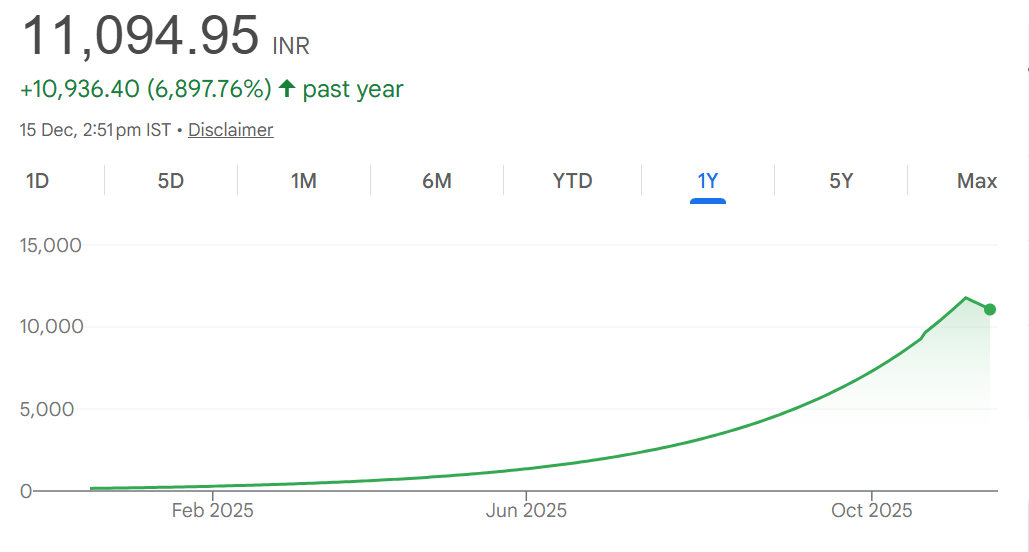Click the INR currency label
Screen dimensions: 1029x552
pos(291,46)
